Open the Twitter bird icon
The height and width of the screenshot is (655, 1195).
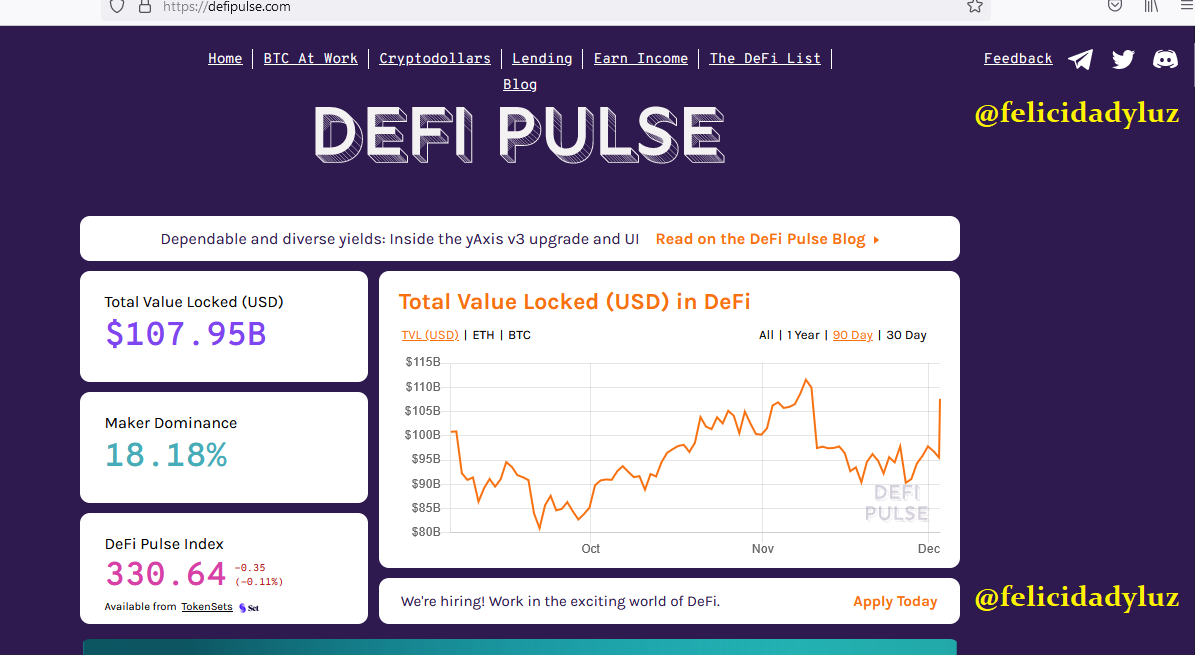click(x=1123, y=59)
